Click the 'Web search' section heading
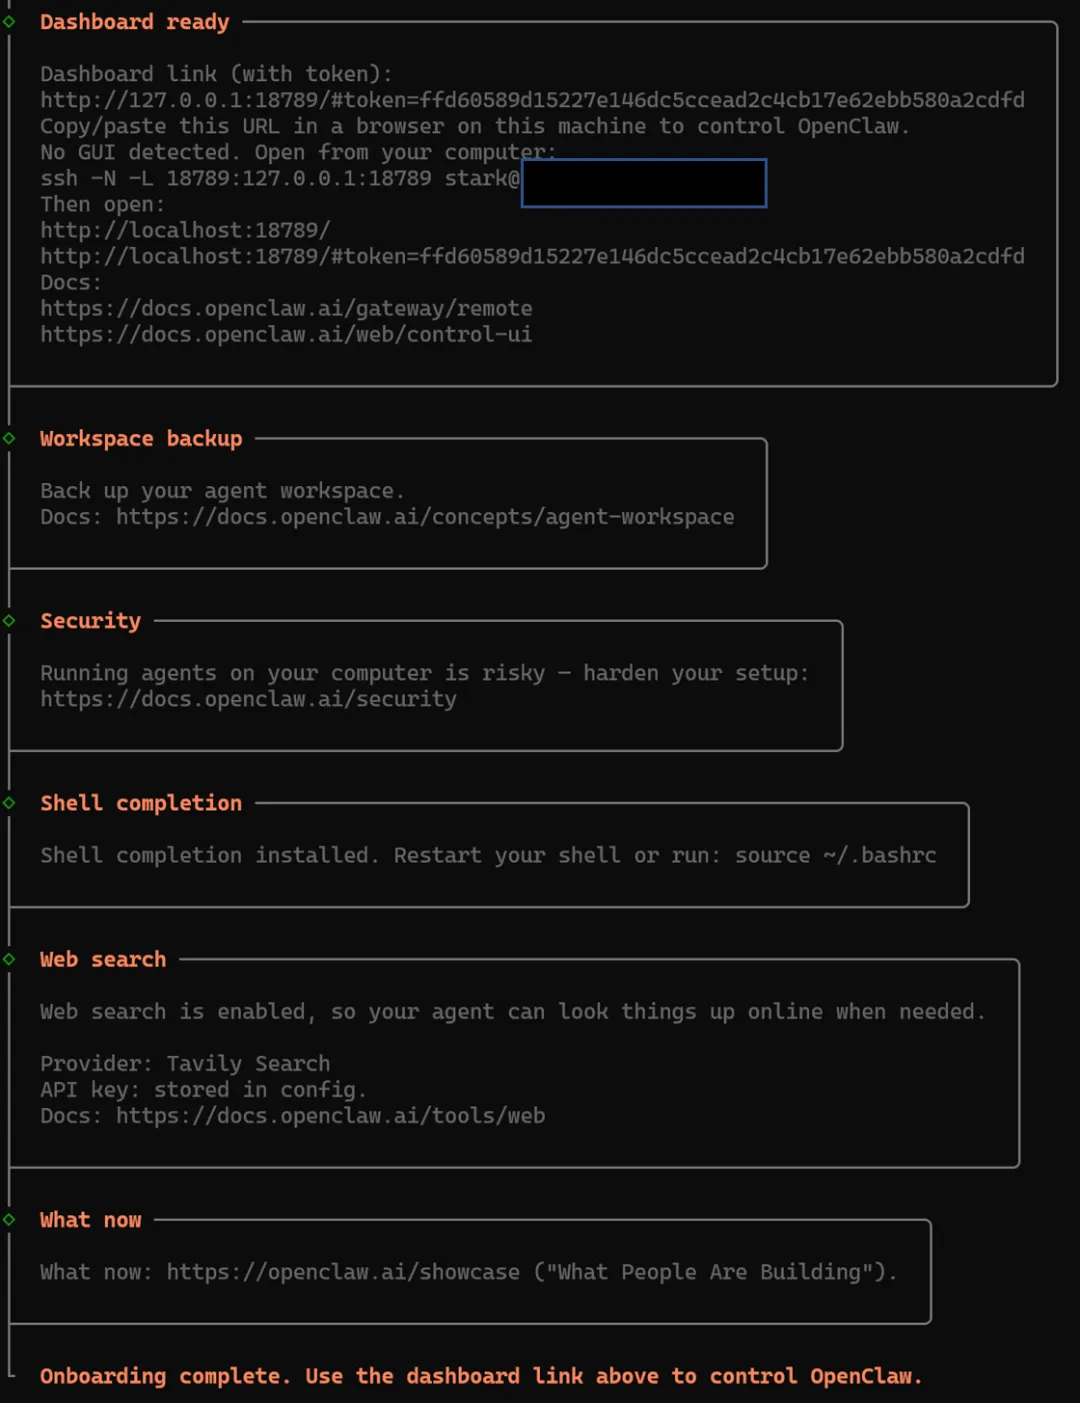 [103, 959]
